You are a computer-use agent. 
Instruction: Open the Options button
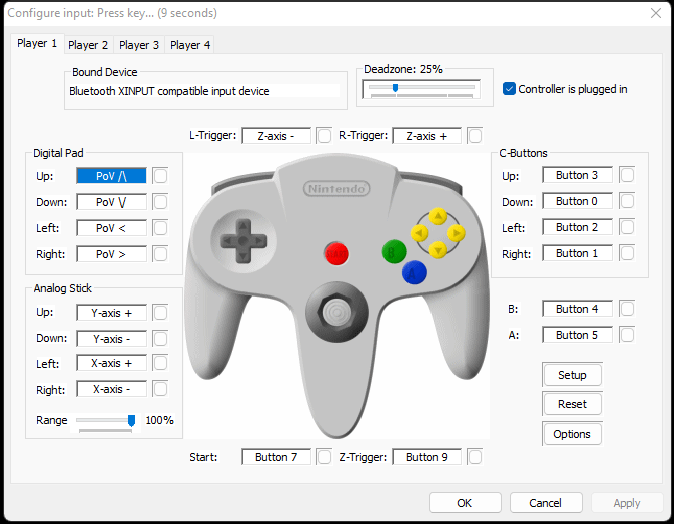572,434
